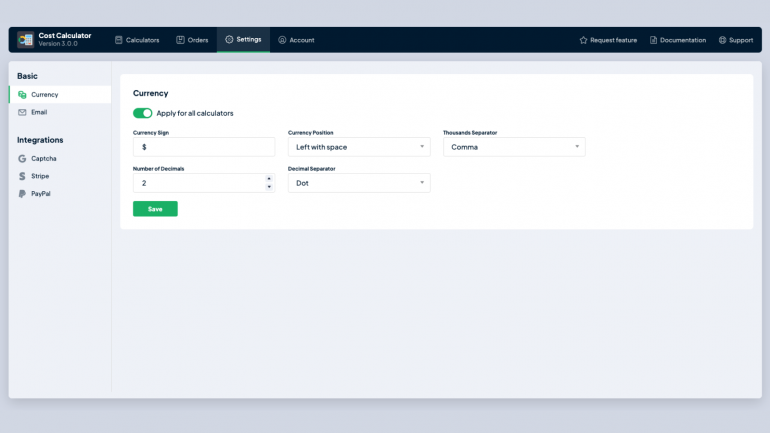Click the PayPal icon in Integrations

pos(22,194)
